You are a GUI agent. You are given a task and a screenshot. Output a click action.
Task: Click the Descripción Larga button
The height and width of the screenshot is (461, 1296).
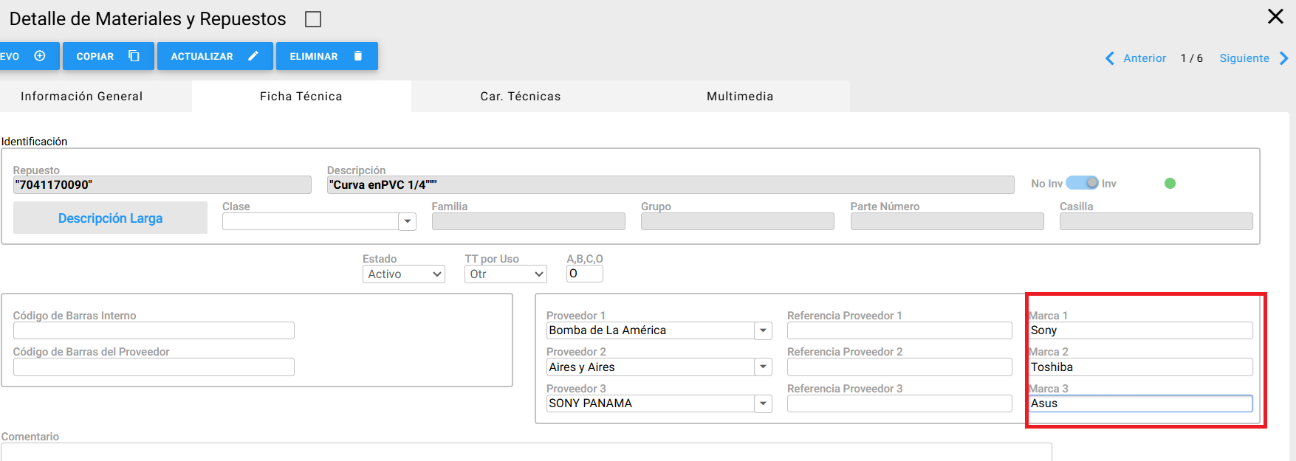pos(110,218)
